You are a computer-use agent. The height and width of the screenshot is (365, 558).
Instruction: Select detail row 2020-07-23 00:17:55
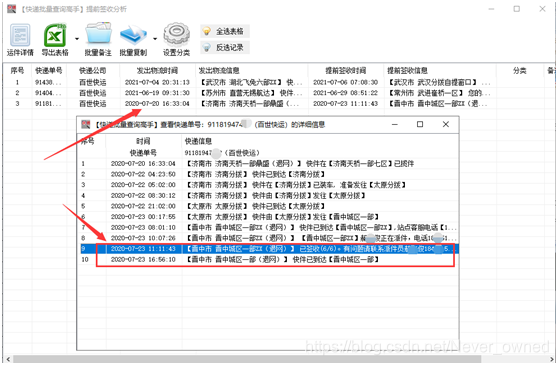(268, 217)
